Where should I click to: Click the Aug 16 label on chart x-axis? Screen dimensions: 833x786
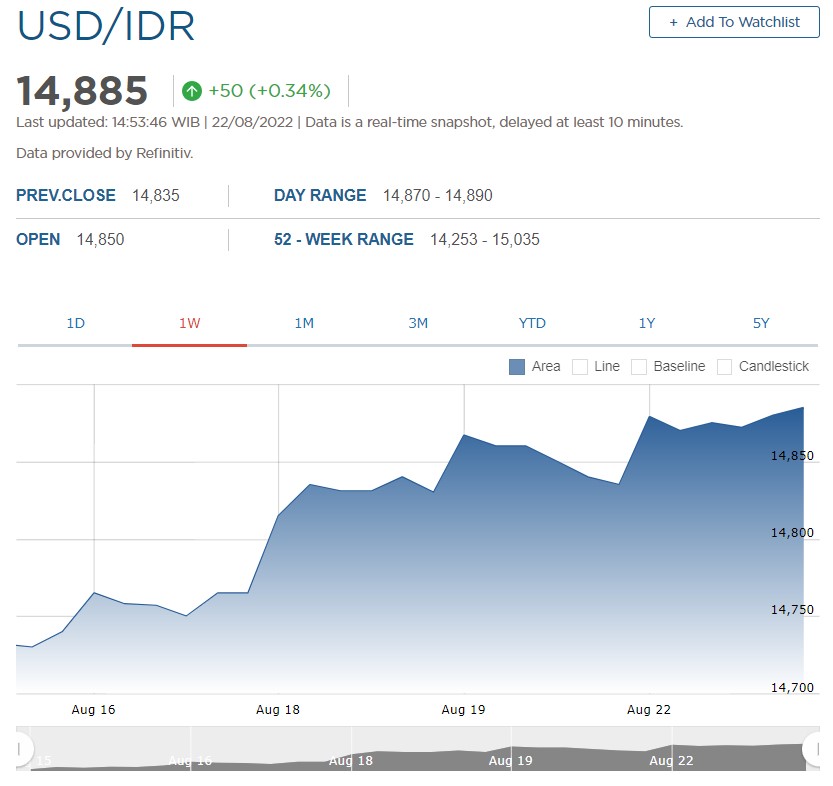coord(93,710)
